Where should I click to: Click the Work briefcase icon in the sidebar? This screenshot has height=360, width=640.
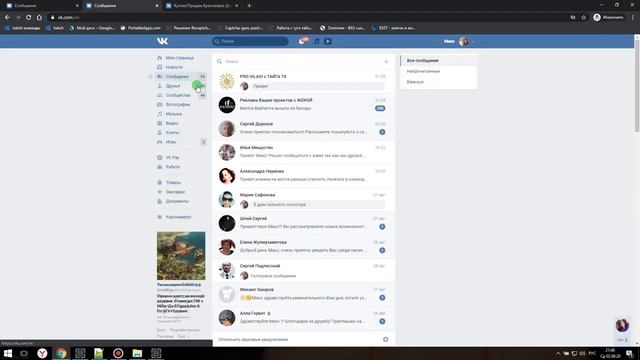pyautogui.click(x=160, y=167)
